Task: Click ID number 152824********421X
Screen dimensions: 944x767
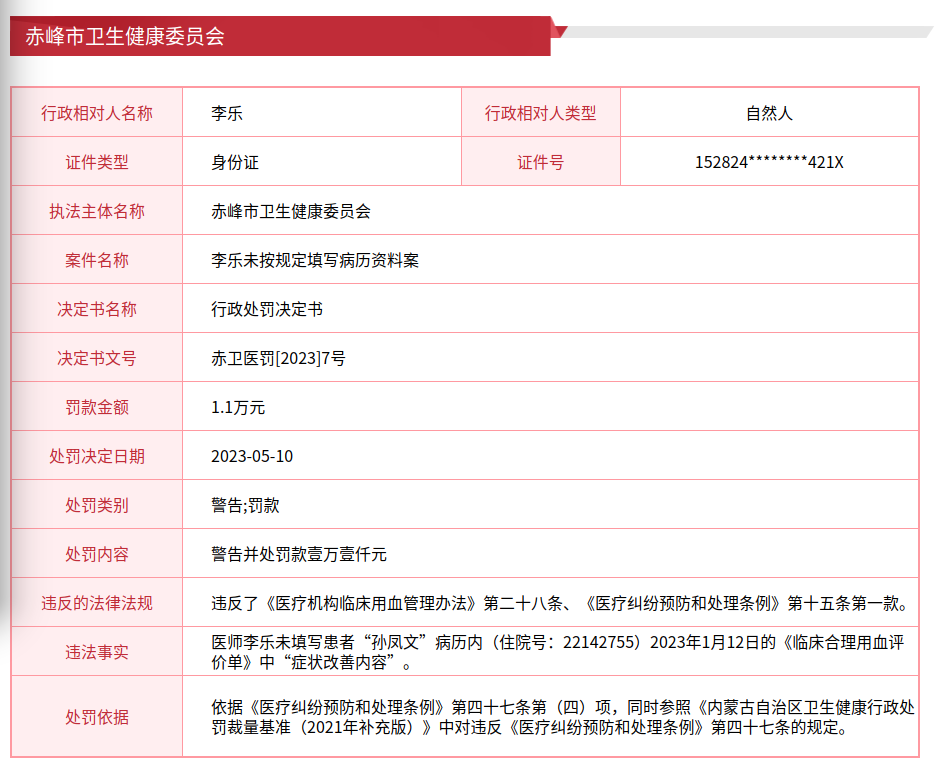Action: pos(769,162)
